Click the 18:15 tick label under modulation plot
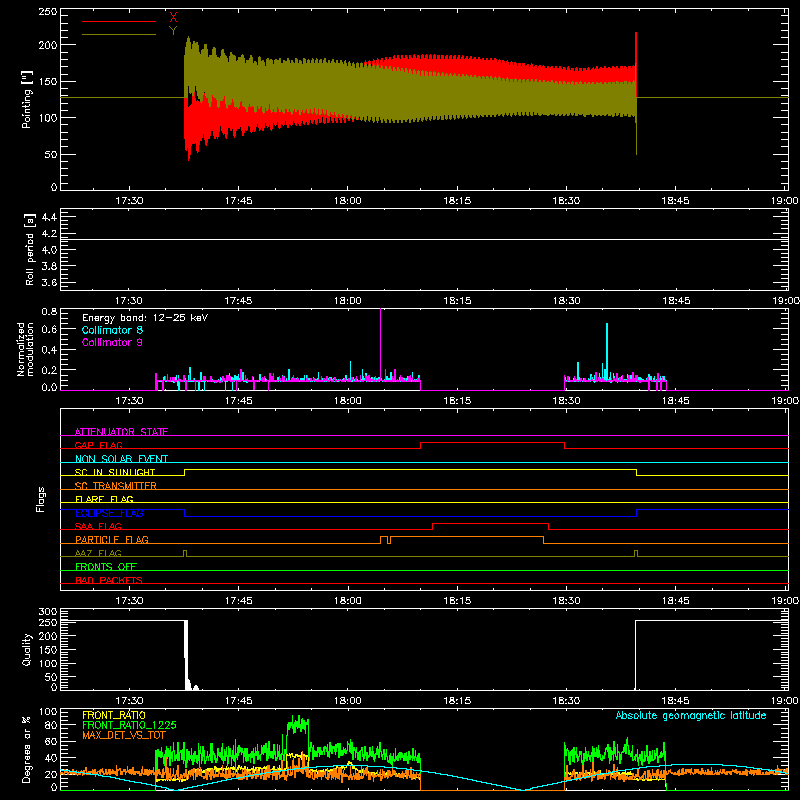This screenshot has width=800, height=800. pyautogui.click(x=457, y=401)
